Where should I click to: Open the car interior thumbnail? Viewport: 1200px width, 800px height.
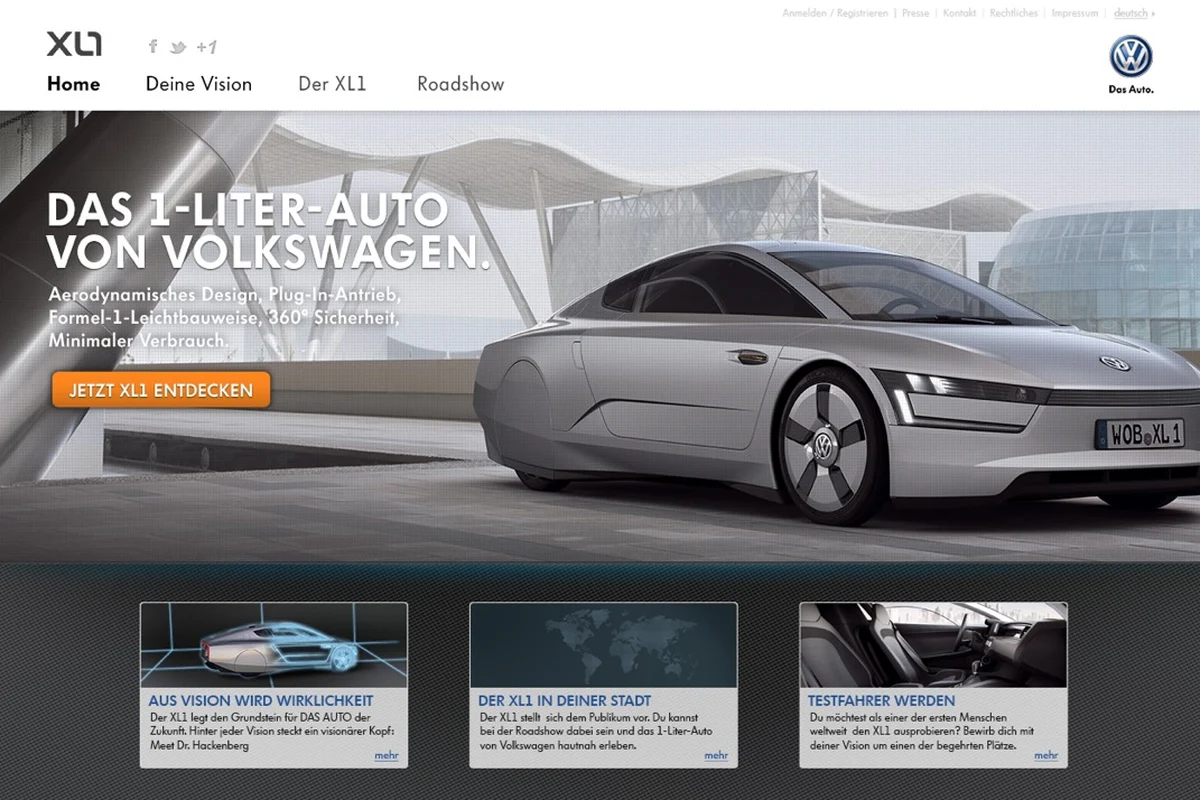click(x=933, y=645)
